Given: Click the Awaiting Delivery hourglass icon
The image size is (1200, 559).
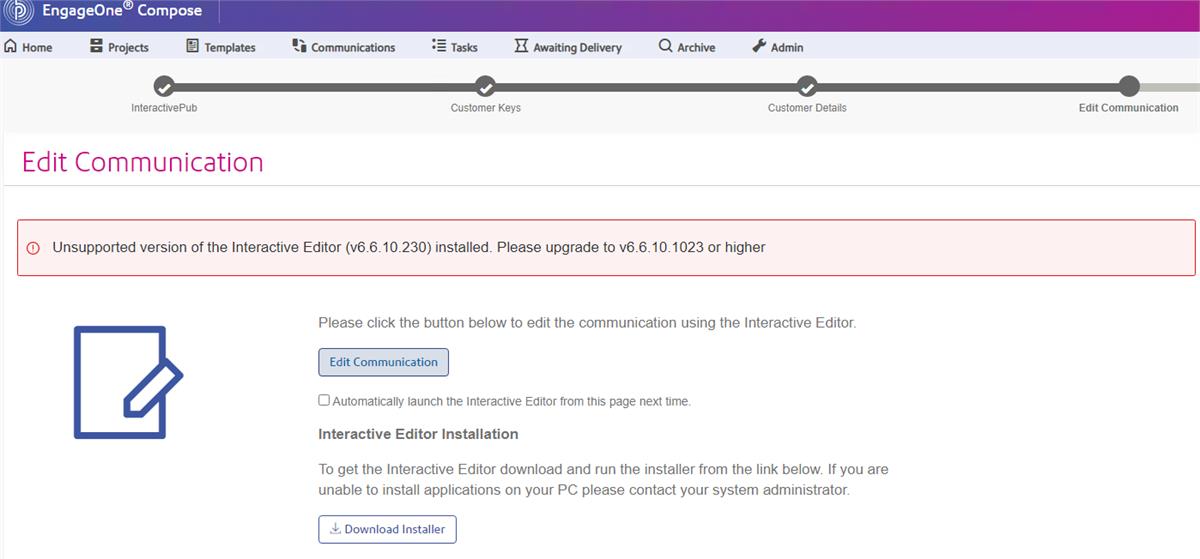Looking at the screenshot, I should (x=521, y=46).
